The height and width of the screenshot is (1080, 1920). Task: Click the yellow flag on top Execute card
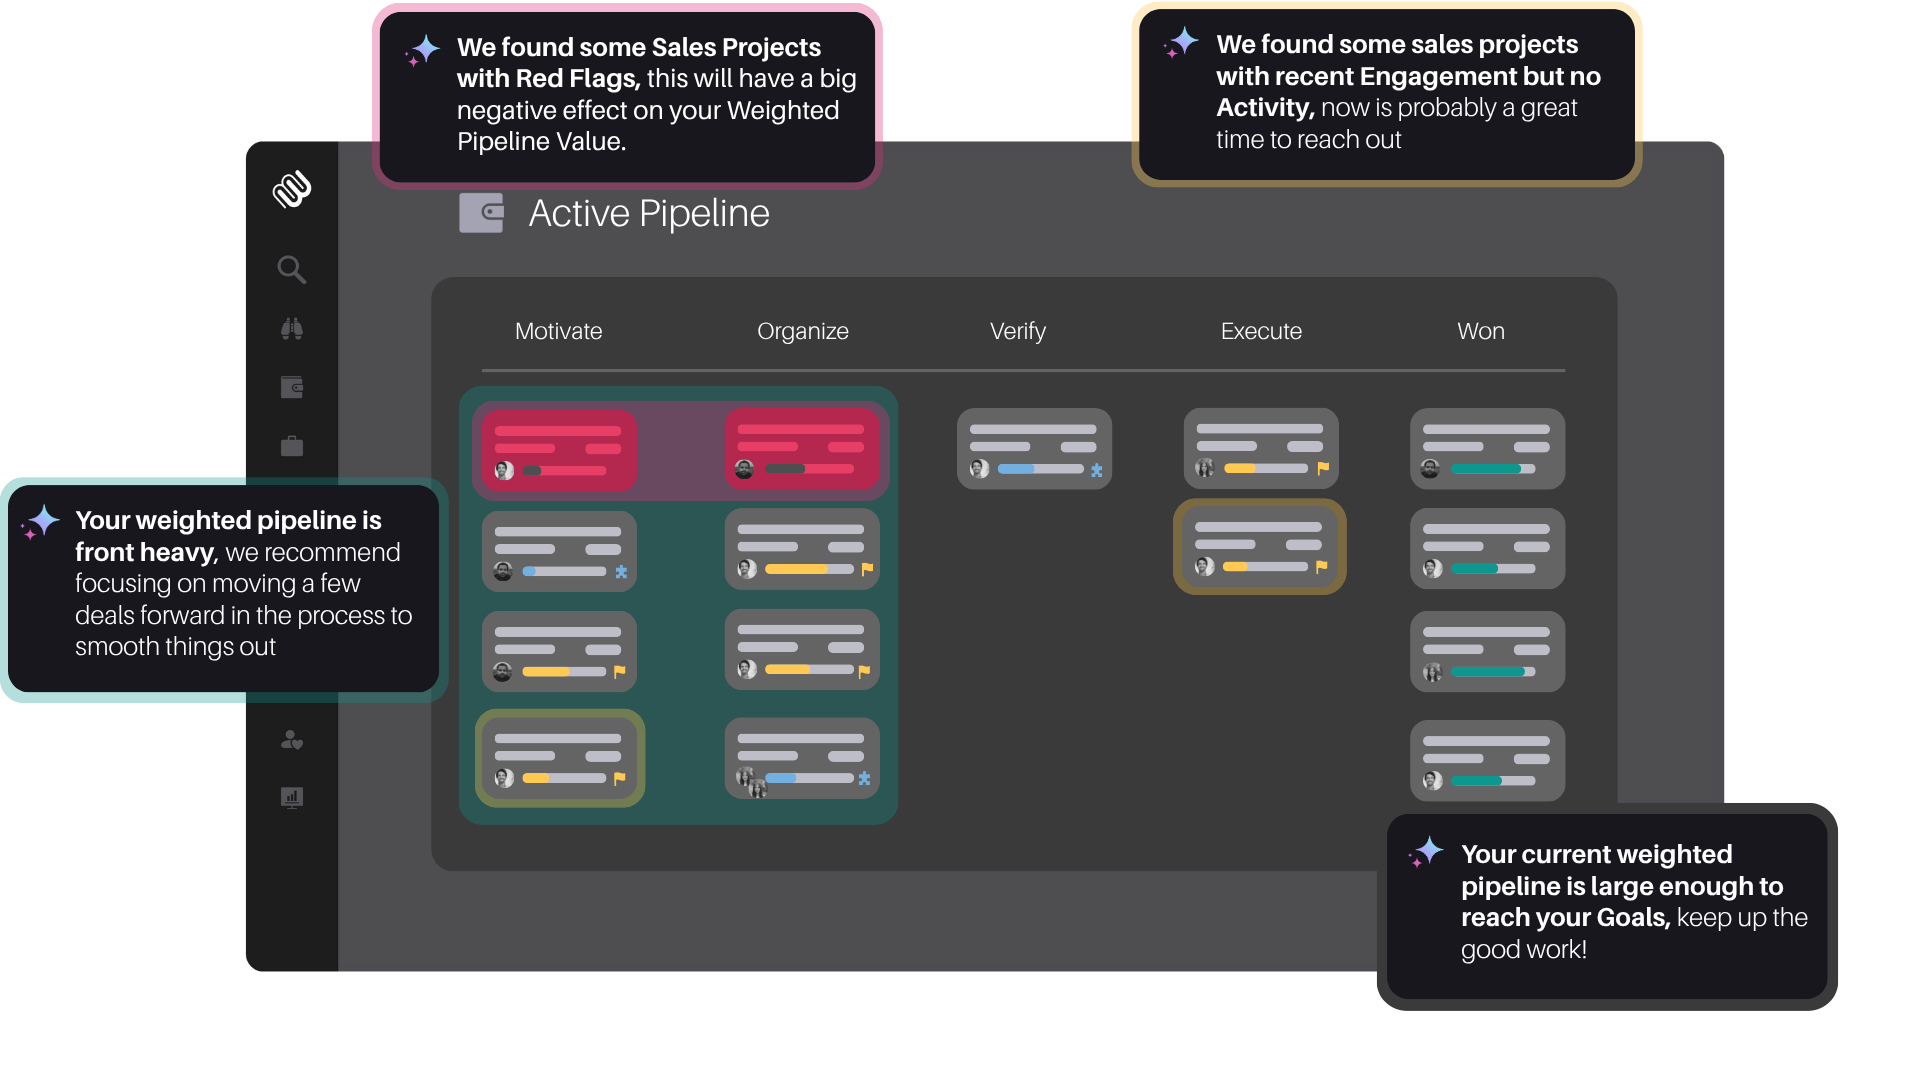coord(1323,468)
